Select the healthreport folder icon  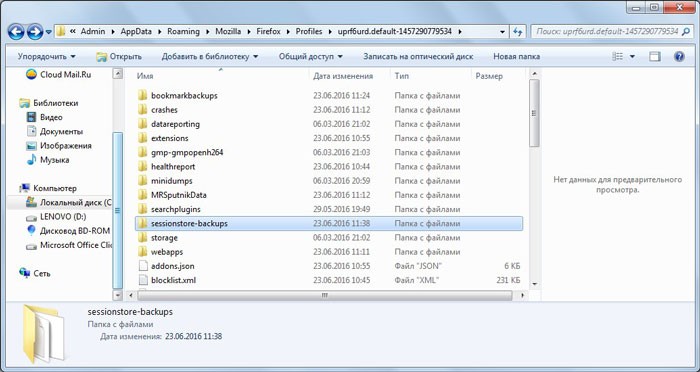click(x=143, y=167)
